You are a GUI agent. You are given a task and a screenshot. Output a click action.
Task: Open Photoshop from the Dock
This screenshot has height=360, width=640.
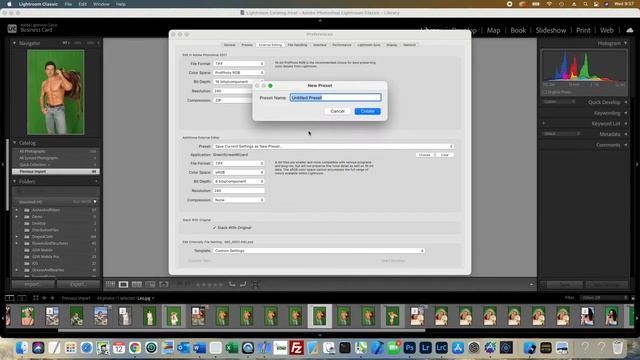409,348
